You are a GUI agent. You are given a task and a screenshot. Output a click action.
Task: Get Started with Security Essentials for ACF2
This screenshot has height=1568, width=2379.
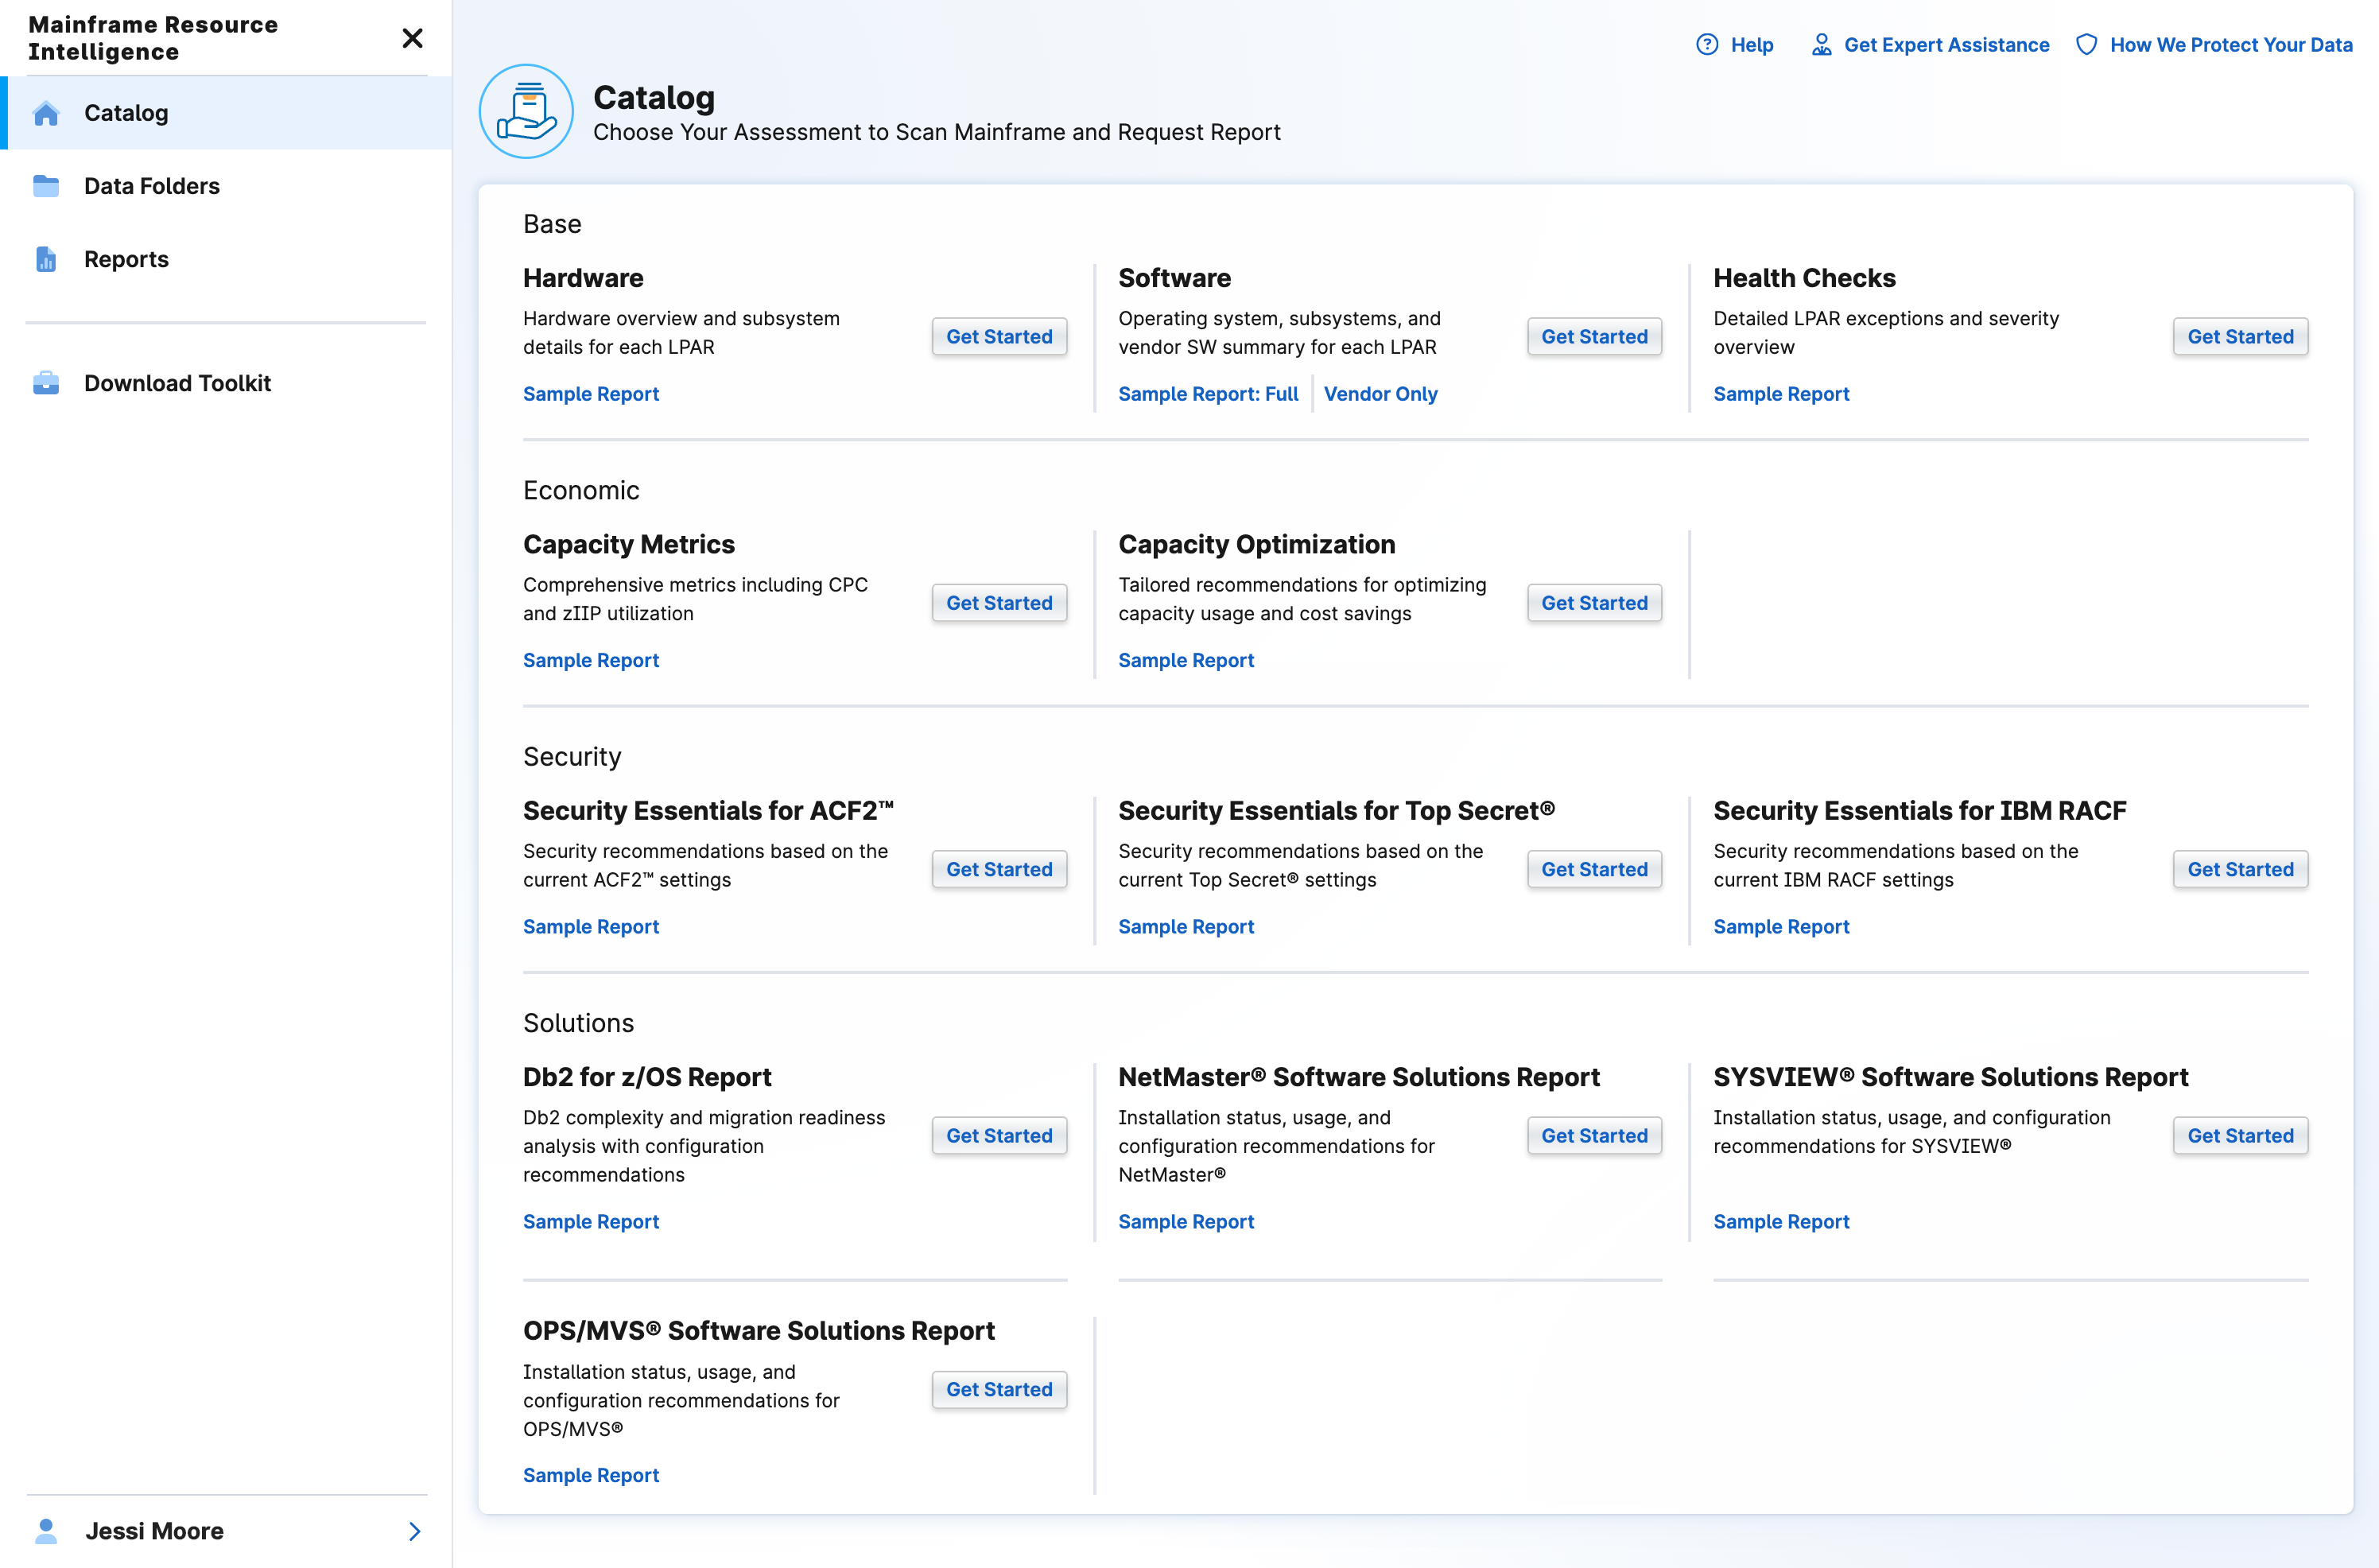tap(999, 869)
